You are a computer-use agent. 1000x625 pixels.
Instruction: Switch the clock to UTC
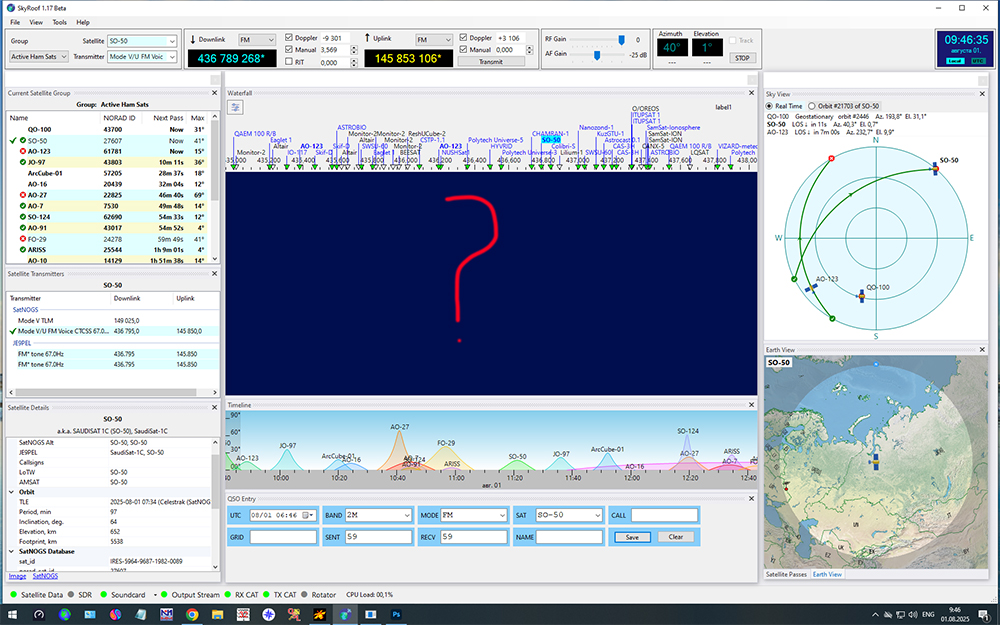pyautogui.click(x=978, y=61)
